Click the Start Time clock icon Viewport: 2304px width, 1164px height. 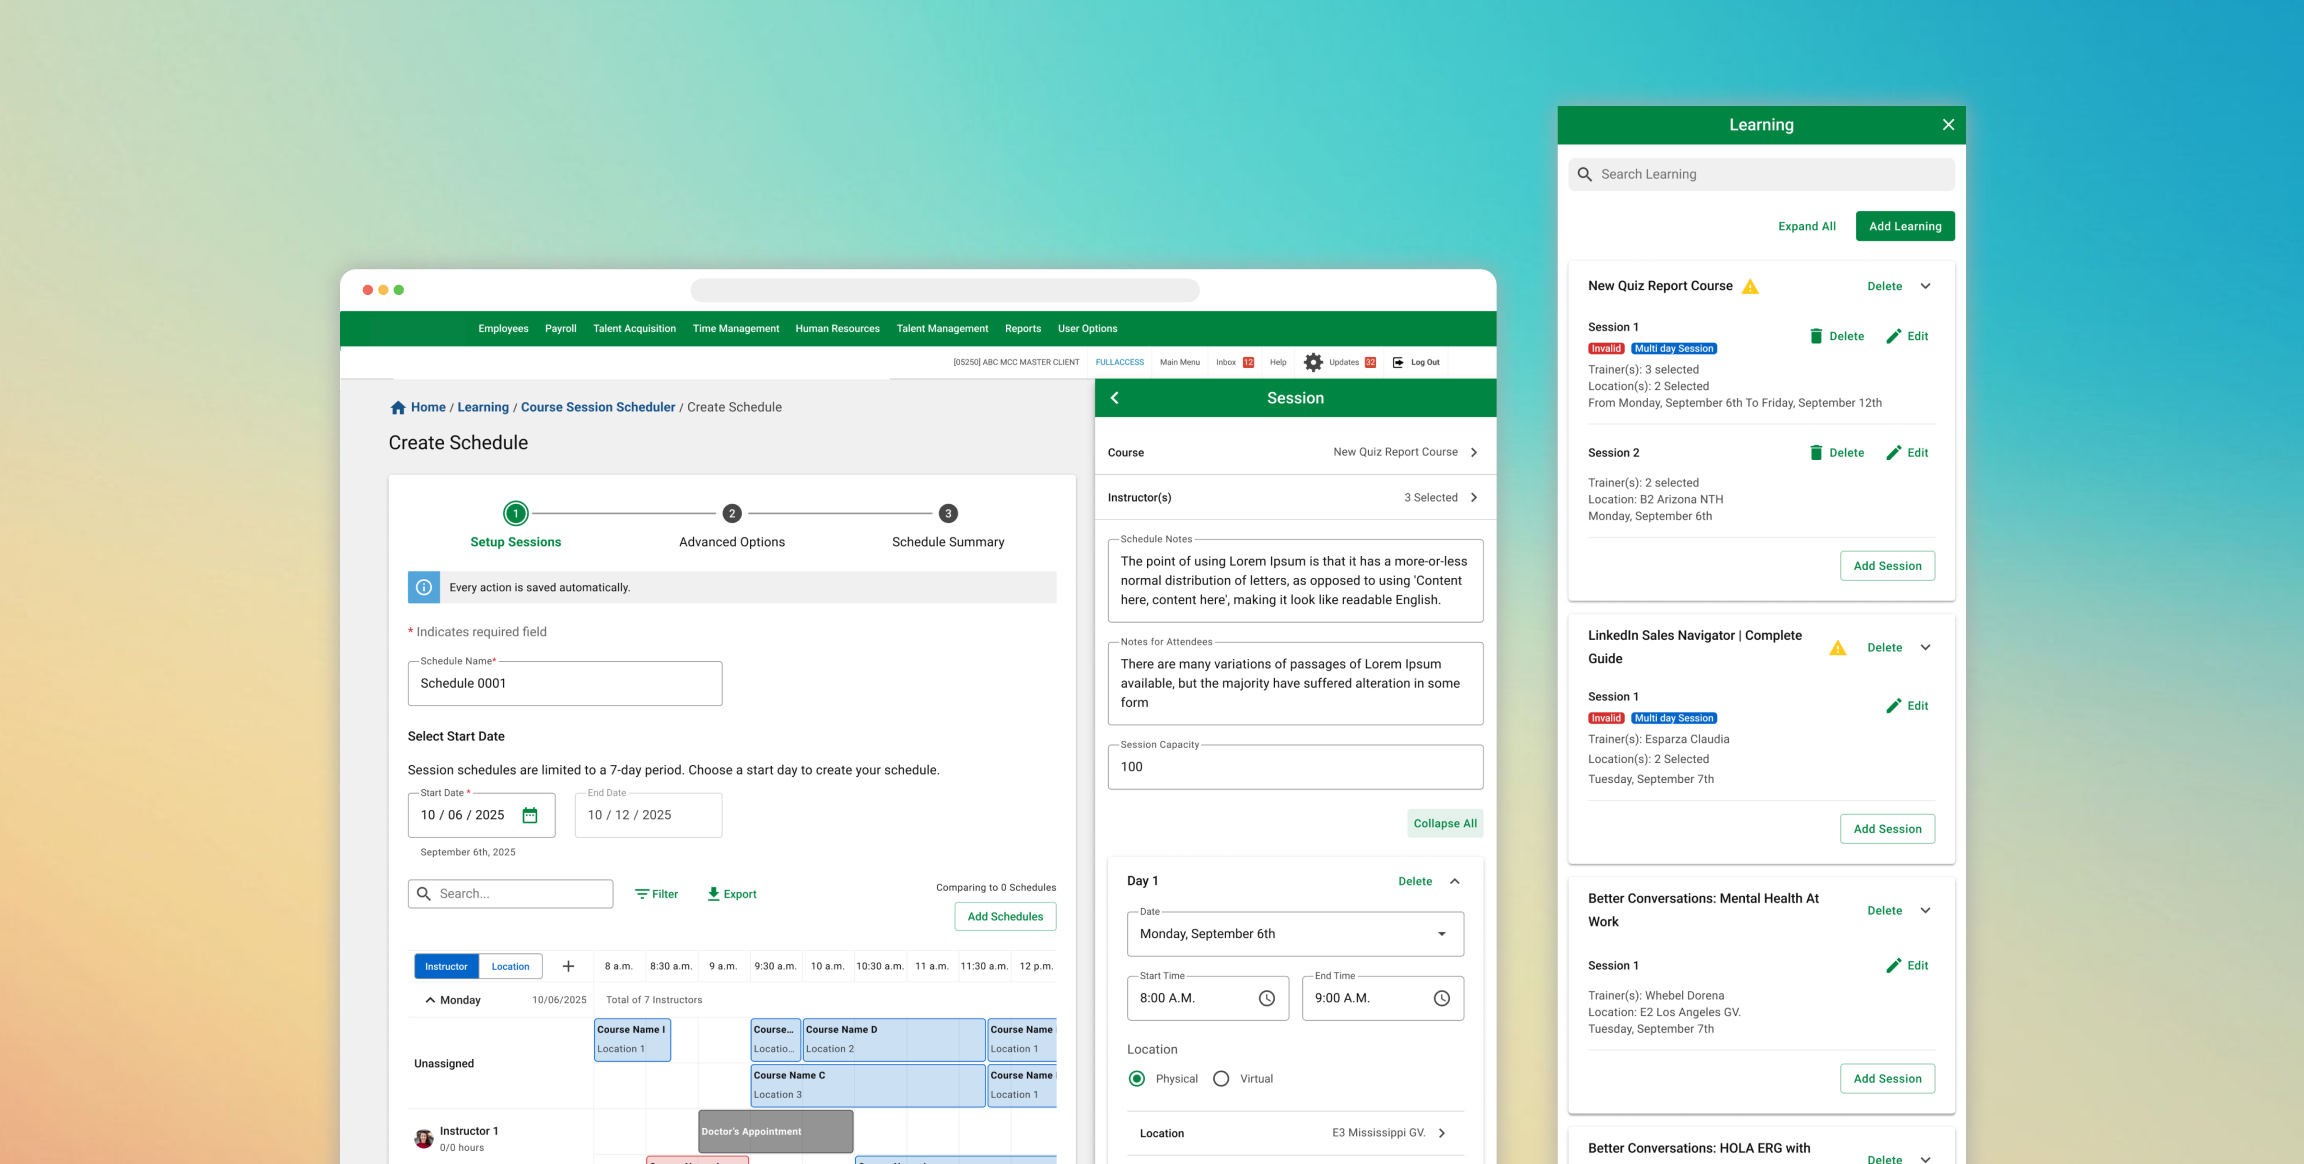1266,998
